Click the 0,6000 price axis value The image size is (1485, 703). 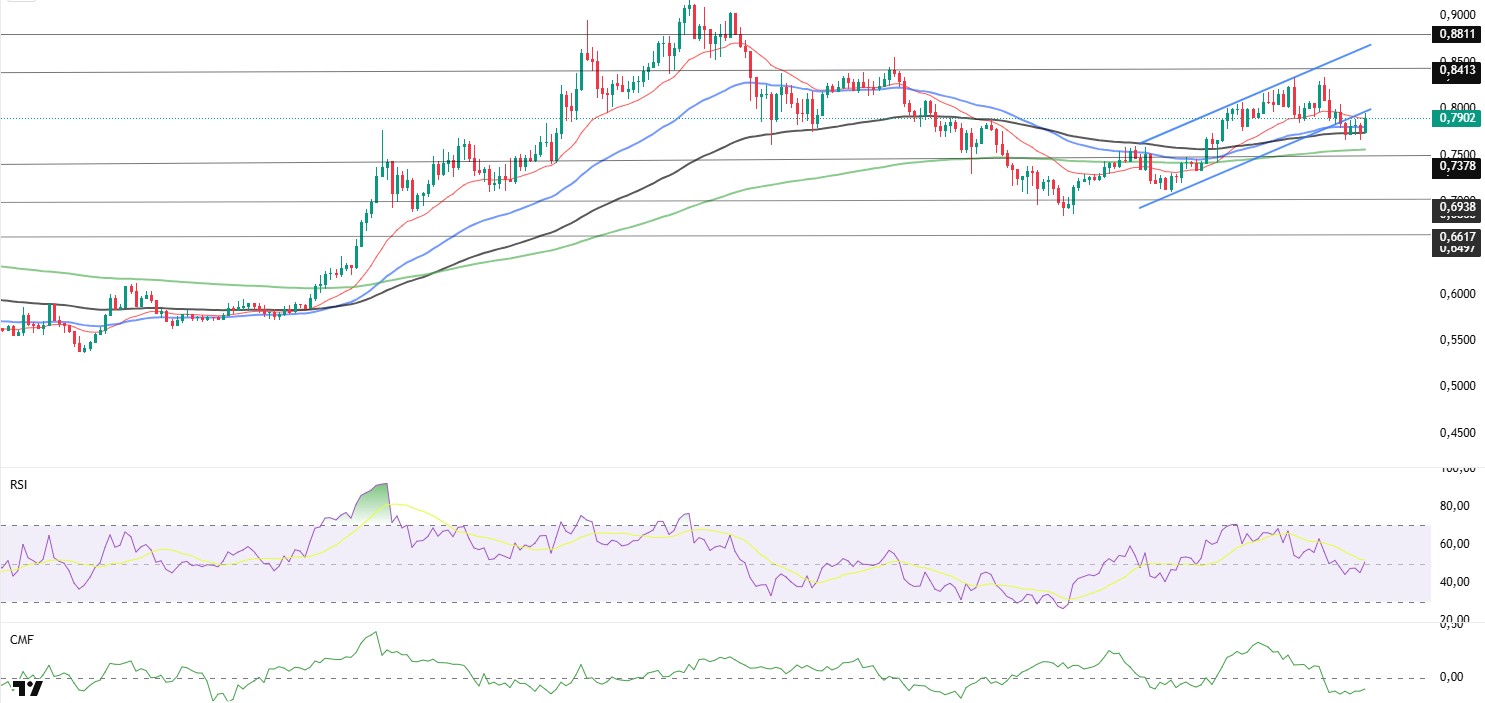click(1457, 293)
